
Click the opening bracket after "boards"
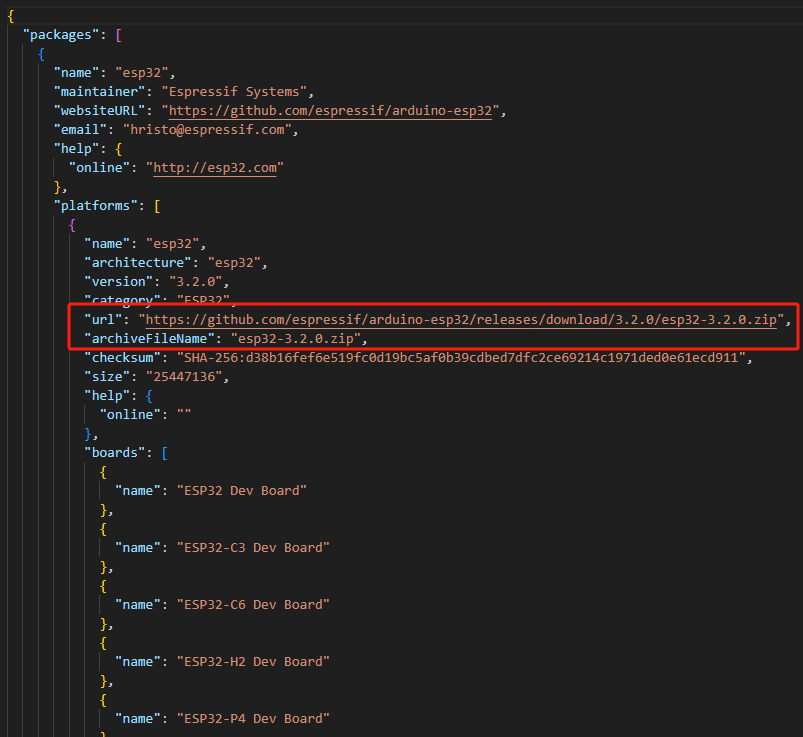click(x=165, y=453)
